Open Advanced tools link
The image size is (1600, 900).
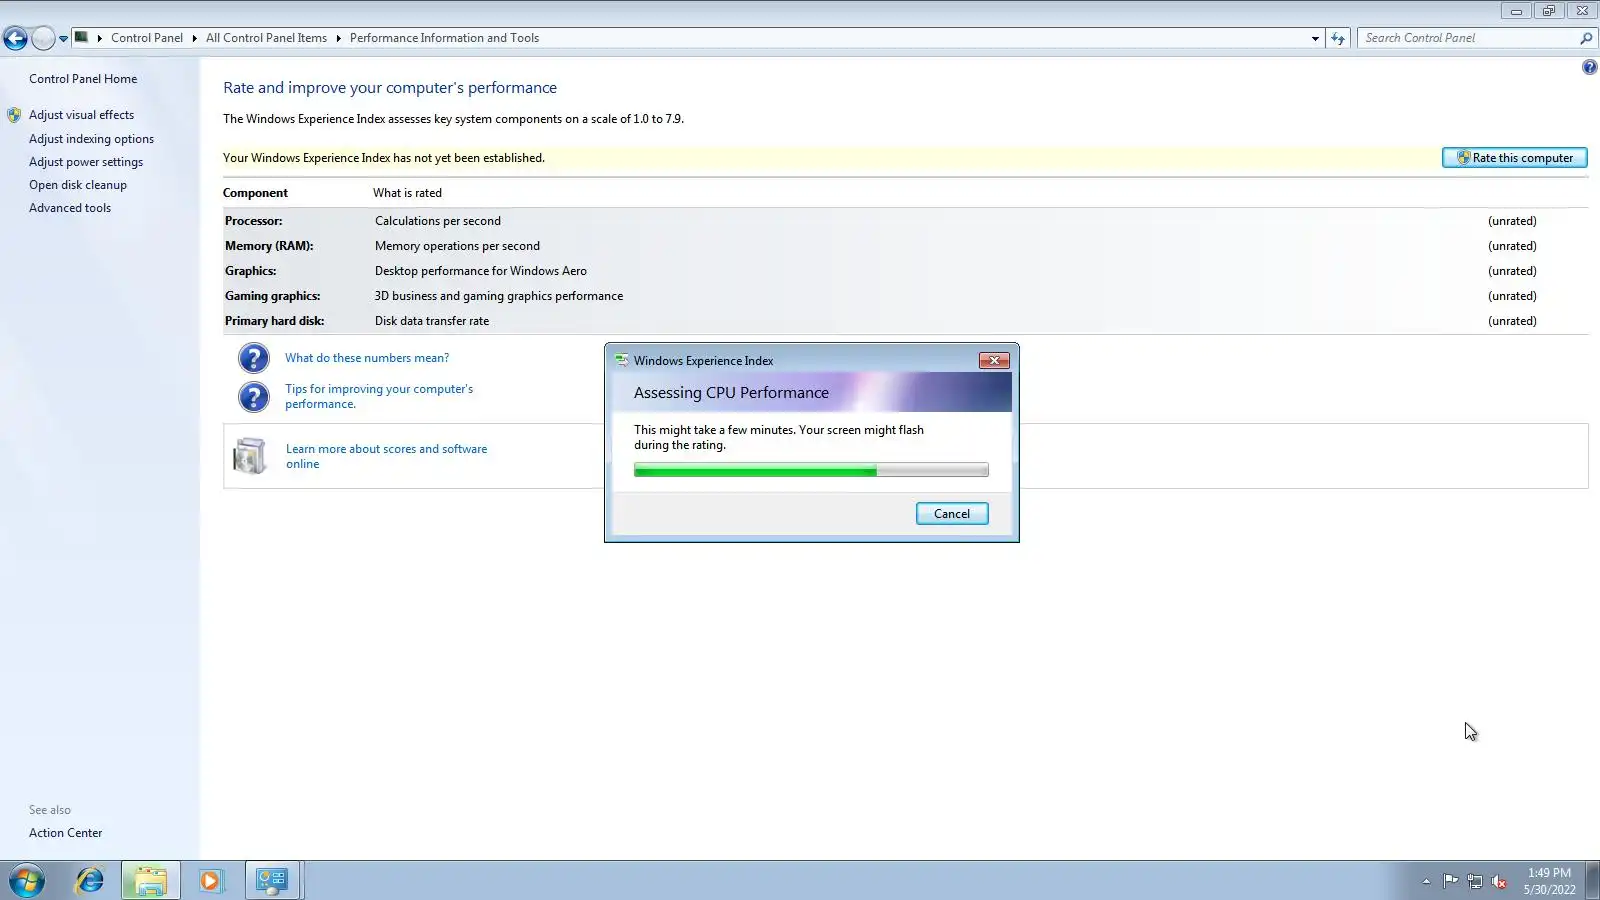(x=70, y=208)
